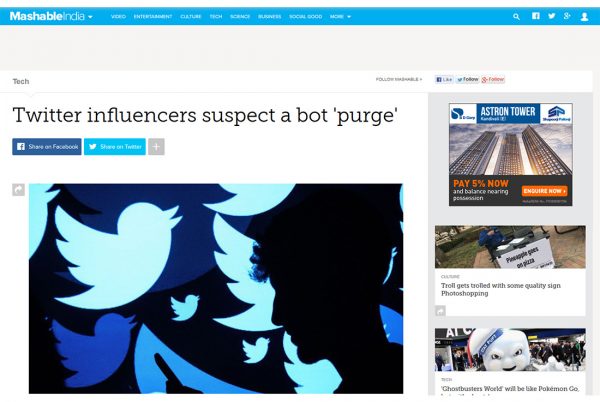Open the troll sign Photoshopping story
Viewport: 600px width, 402px height.
click(501, 289)
